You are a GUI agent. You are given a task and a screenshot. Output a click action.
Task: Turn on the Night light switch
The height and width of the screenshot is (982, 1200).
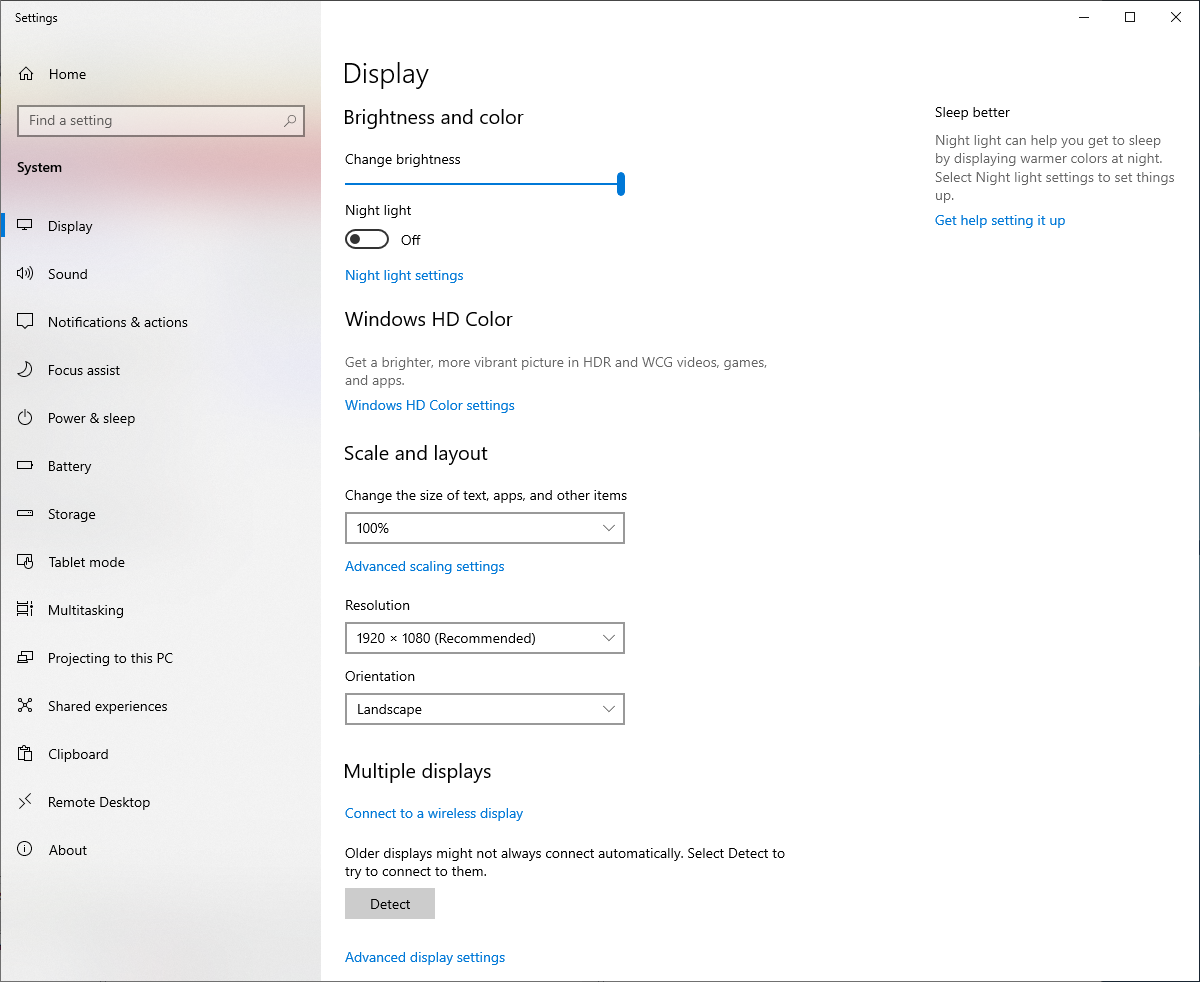(367, 240)
